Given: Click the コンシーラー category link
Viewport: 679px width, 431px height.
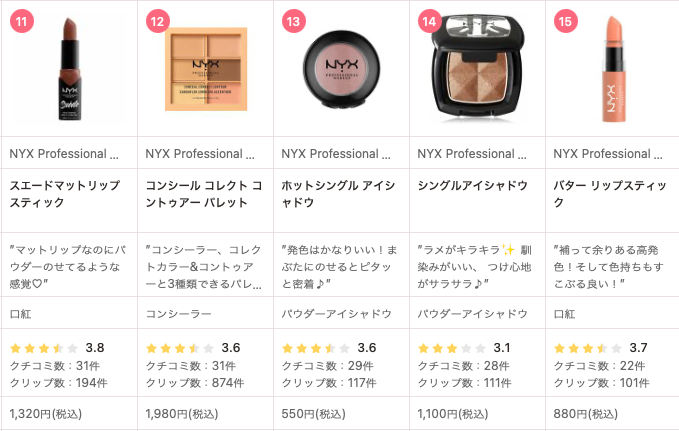Looking at the screenshot, I should (x=178, y=314).
